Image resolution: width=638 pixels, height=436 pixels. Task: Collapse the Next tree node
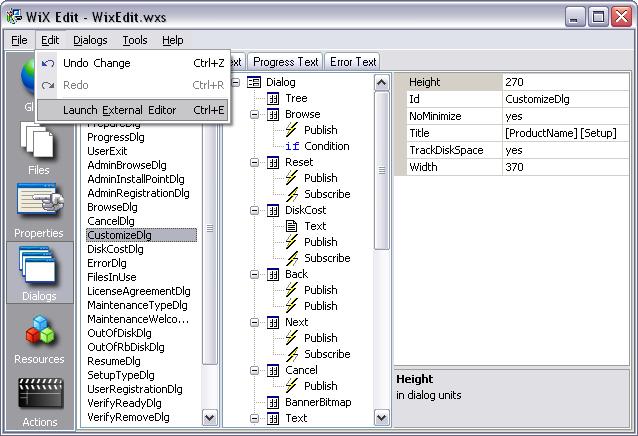click(254, 322)
